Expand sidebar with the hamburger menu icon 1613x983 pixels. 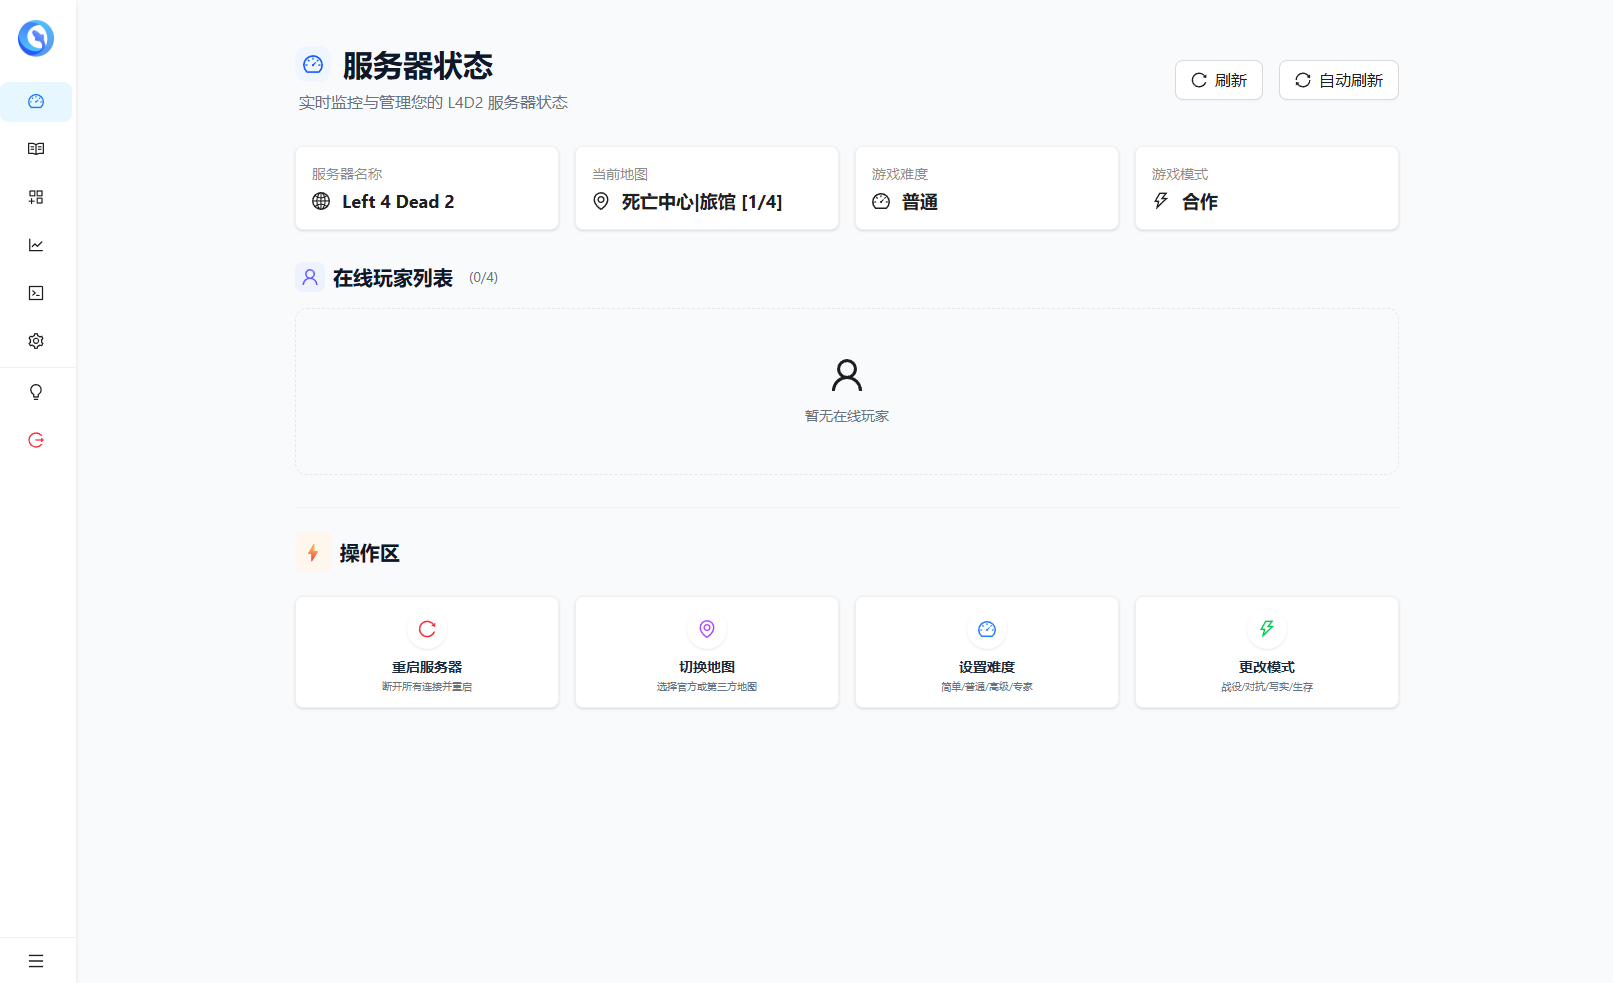(36, 961)
